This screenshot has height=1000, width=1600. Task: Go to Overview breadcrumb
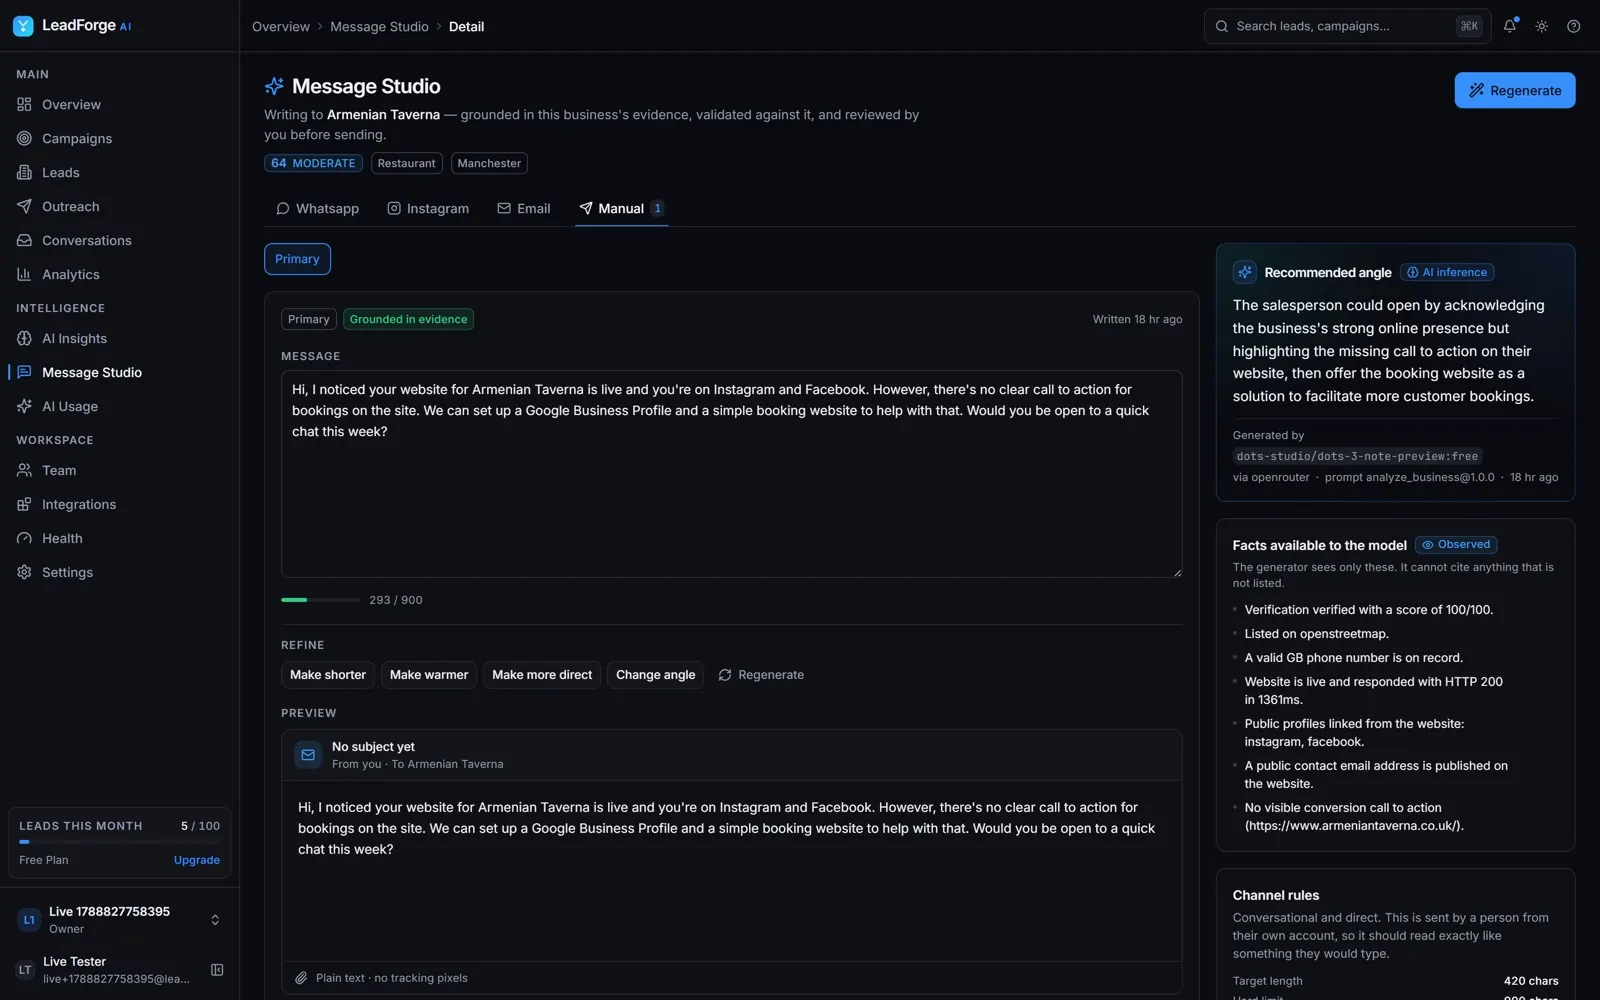click(x=281, y=26)
